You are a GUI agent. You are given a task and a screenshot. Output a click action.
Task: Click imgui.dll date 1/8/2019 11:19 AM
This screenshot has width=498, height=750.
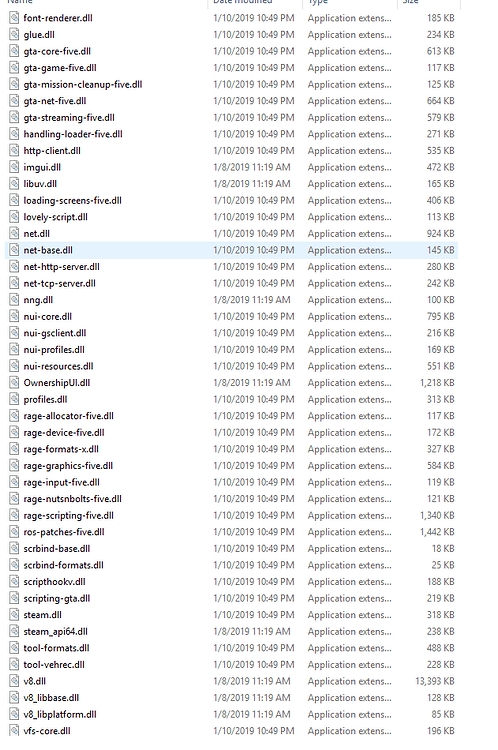[x=252, y=167]
